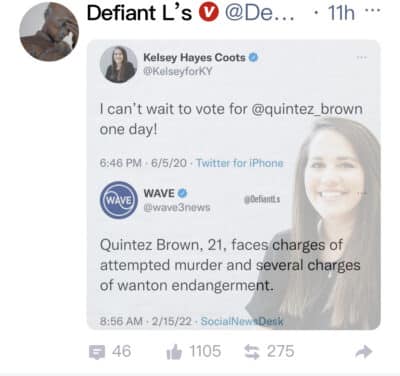
Task: Open Defiant L's profile avatar
Action: click(49, 31)
